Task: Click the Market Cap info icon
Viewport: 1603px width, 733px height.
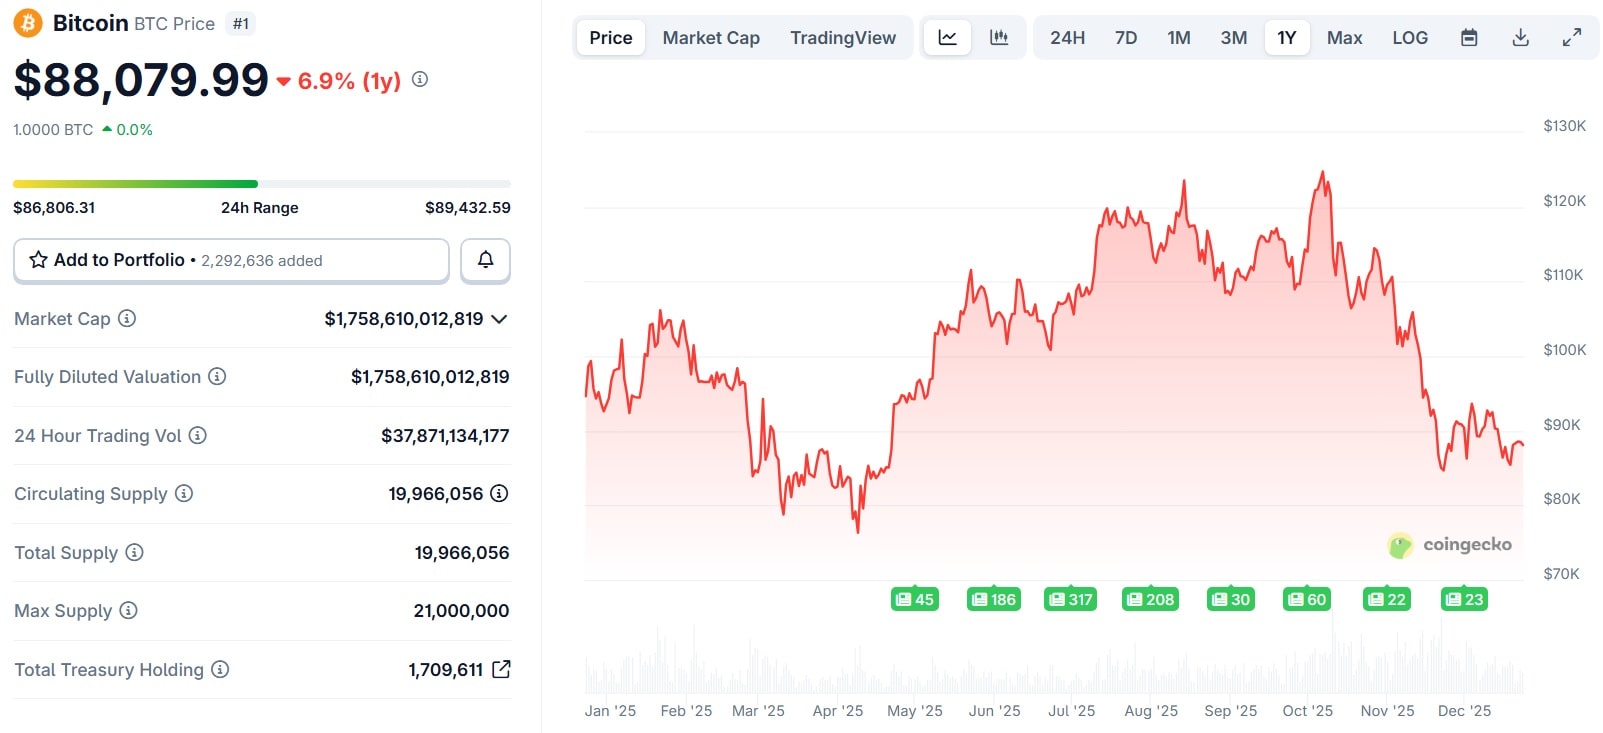Action: tap(127, 319)
